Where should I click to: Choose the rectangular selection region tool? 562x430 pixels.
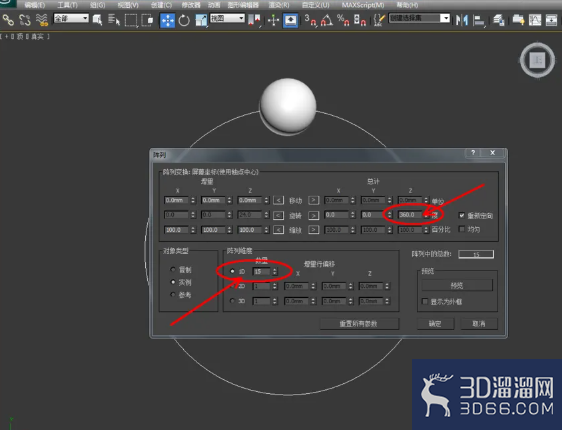[x=131, y=20]
